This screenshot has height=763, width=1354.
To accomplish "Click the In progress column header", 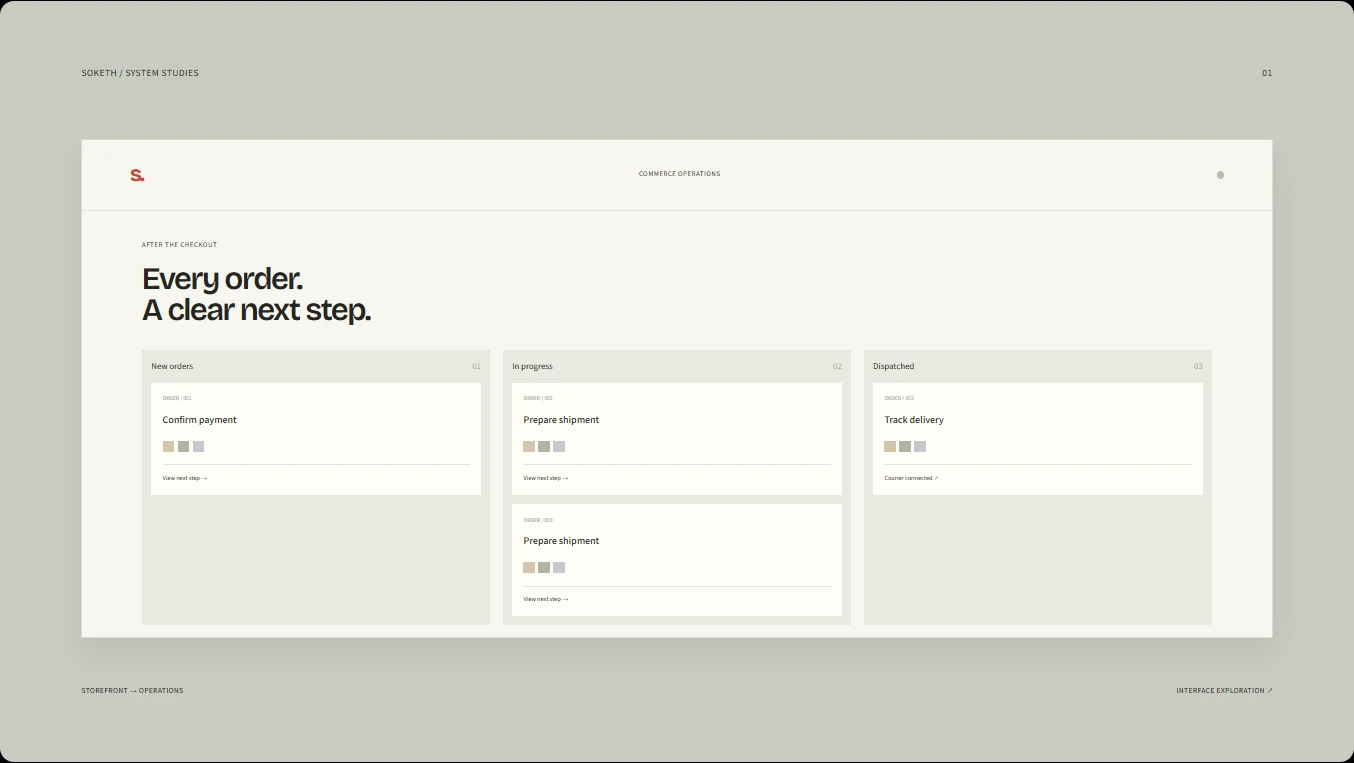I will pyautogui.click(x=532, y=366).
